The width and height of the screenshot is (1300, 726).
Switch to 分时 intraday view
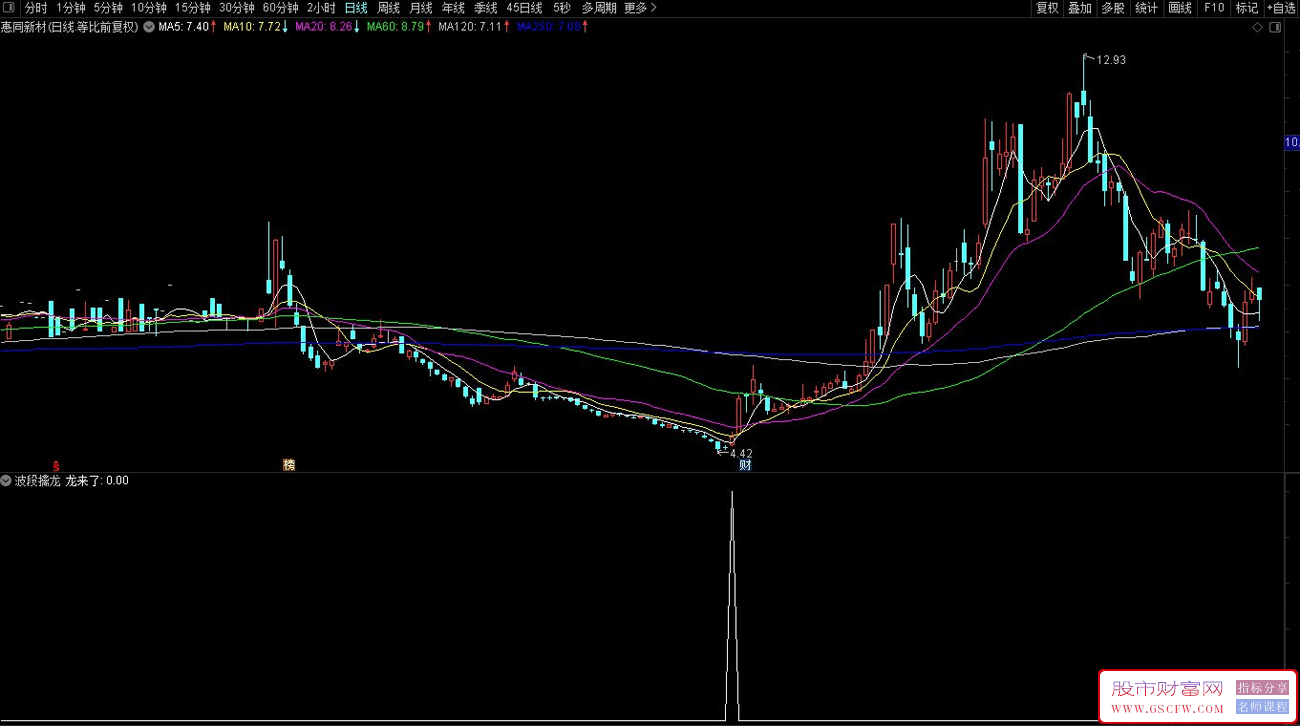tap(36, 8)
